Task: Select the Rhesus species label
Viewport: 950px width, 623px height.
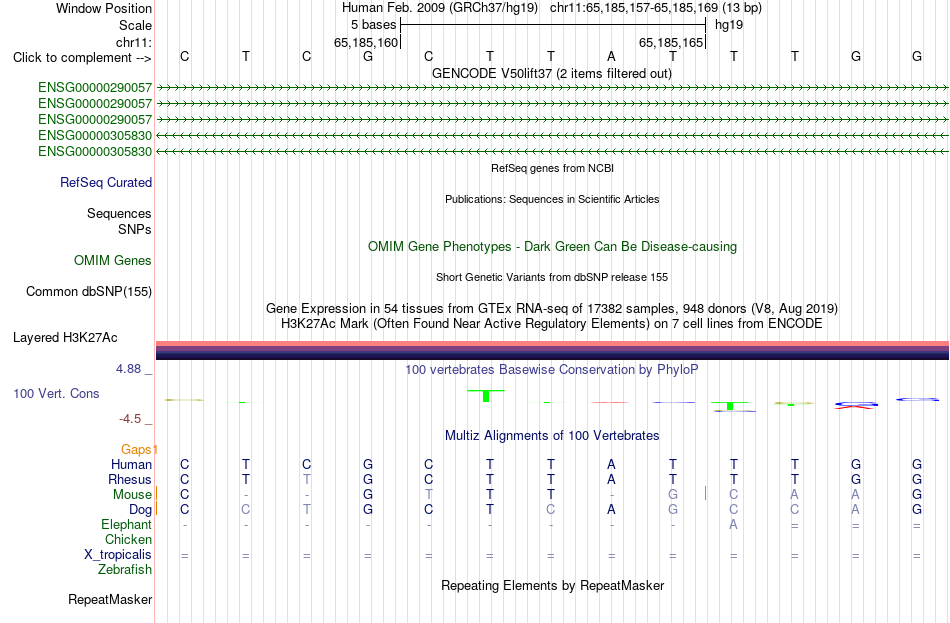Action: pyautogui.click(x=130, y=480)
